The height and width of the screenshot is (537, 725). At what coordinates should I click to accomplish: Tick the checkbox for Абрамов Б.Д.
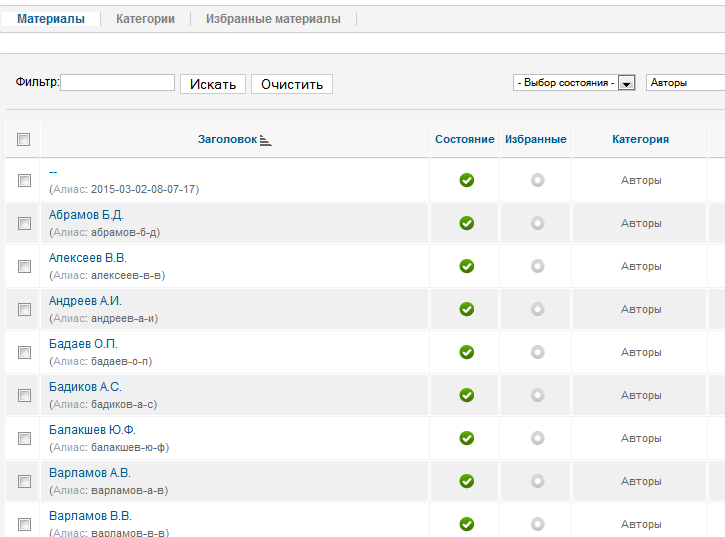pos(25,223)
